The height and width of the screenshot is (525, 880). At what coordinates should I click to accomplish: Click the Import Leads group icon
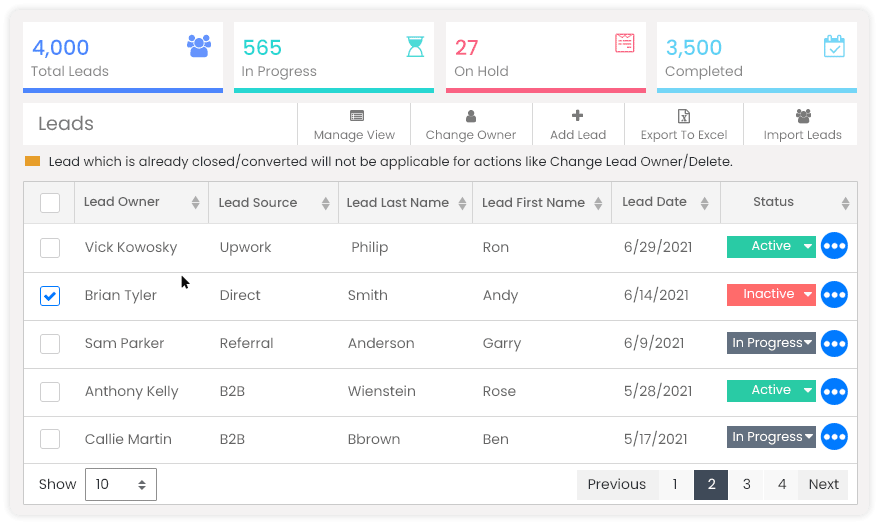coord(803,116)
